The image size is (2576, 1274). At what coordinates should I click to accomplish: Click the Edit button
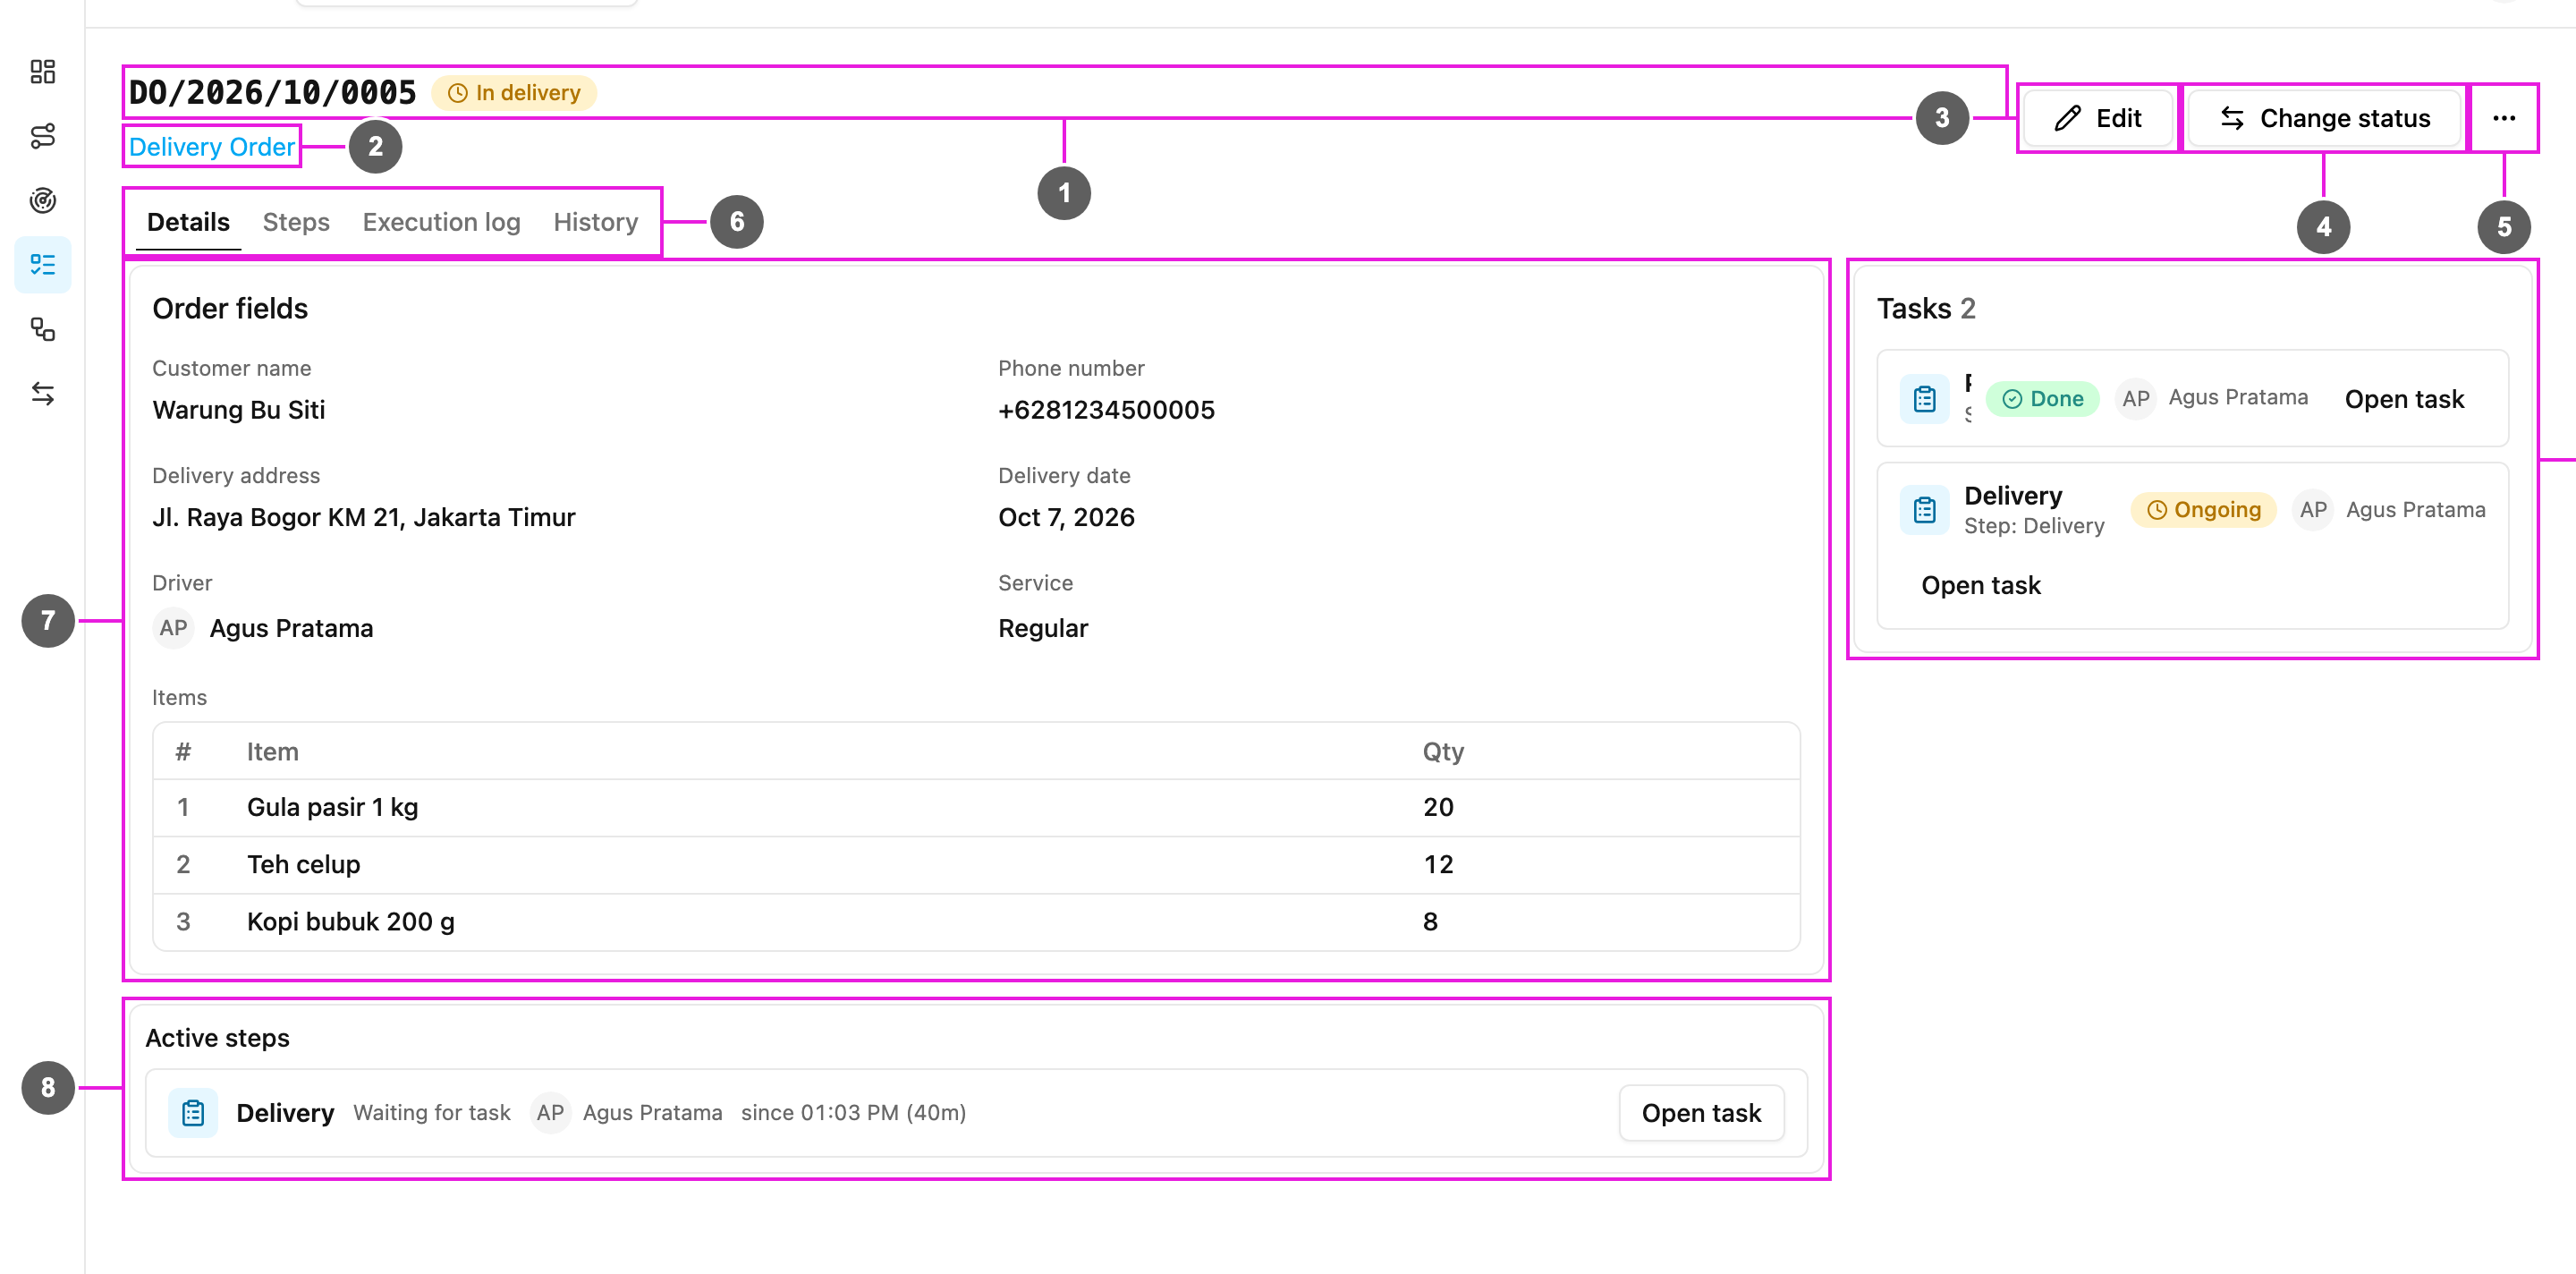(2097, 118)
